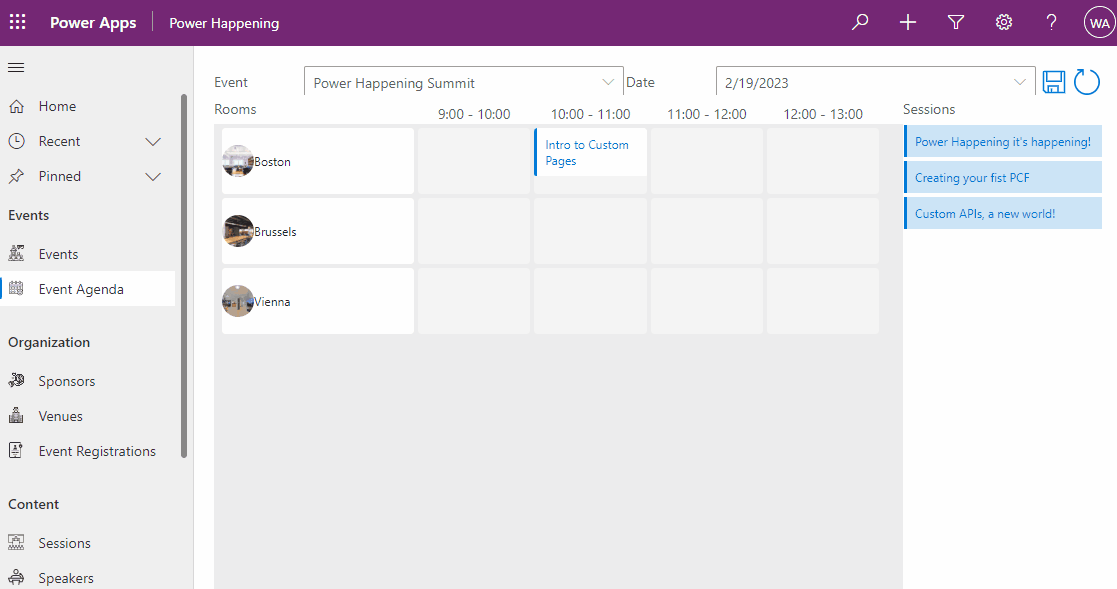Click the refresh circular arrow icon
The width and height of the screenshot is (1117, 589).
coord(1087,82)
